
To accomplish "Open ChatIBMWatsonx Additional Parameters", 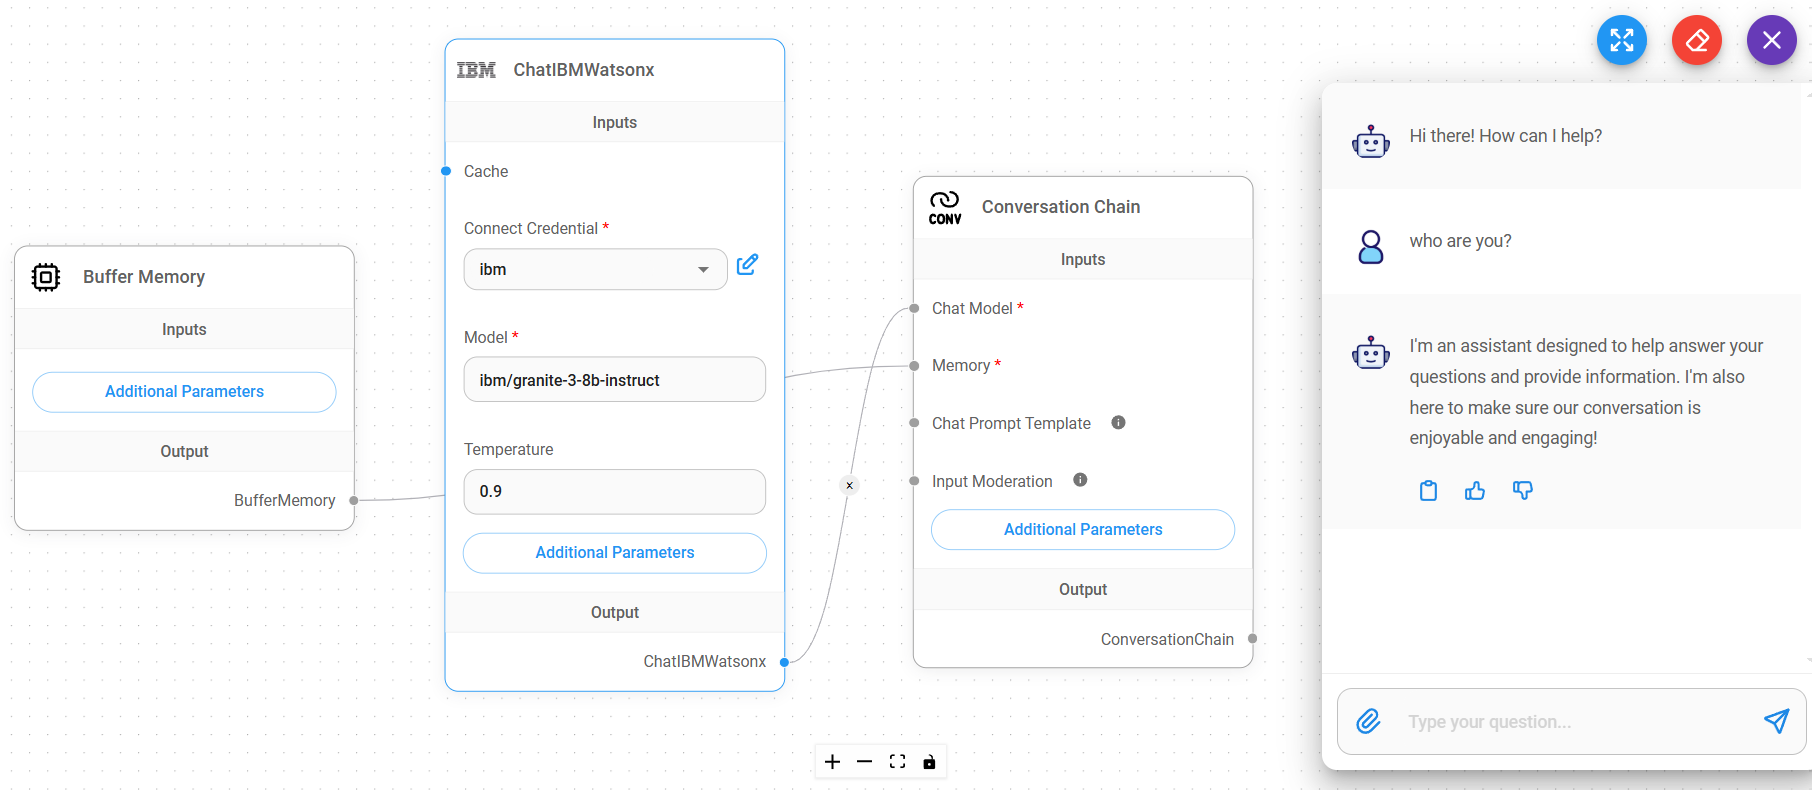I will point(614,553).
